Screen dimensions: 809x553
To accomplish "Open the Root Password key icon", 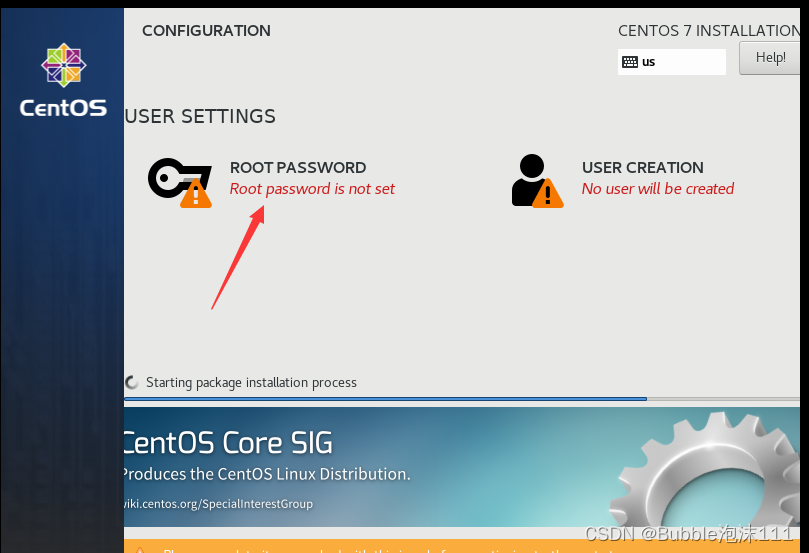I will click(x=180, y=183).
